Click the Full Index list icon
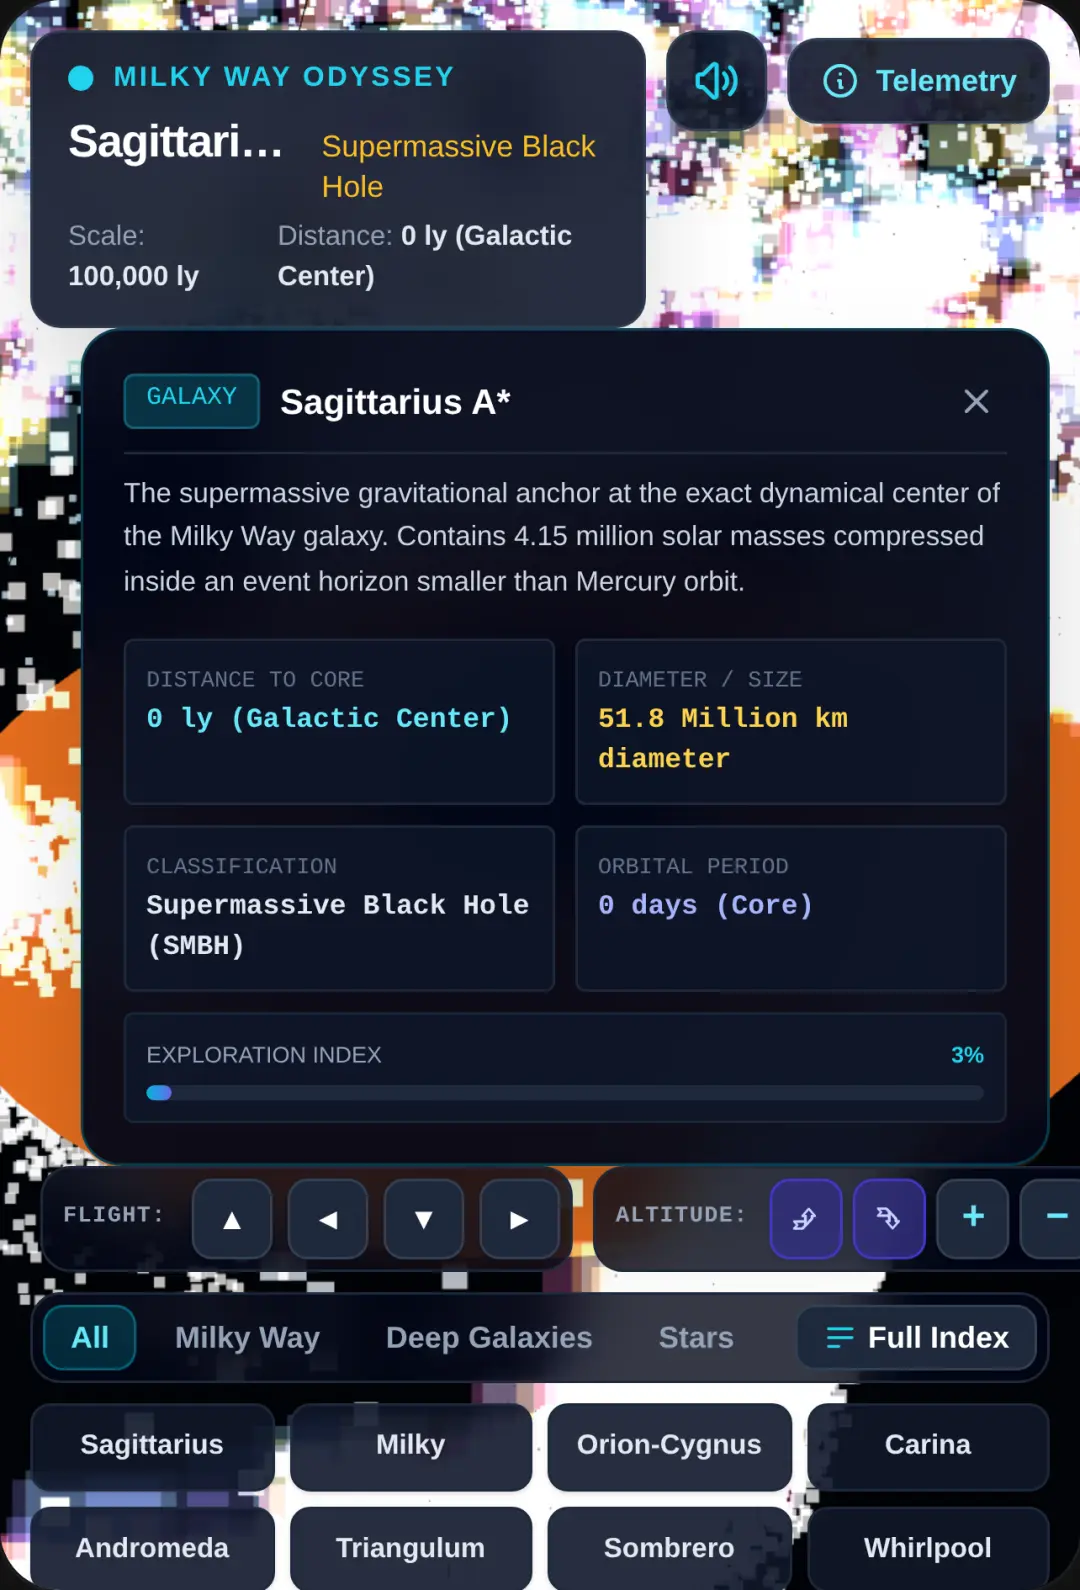The height and width of the screenshot is (1590, 1080). click(x=840, y=1337)
